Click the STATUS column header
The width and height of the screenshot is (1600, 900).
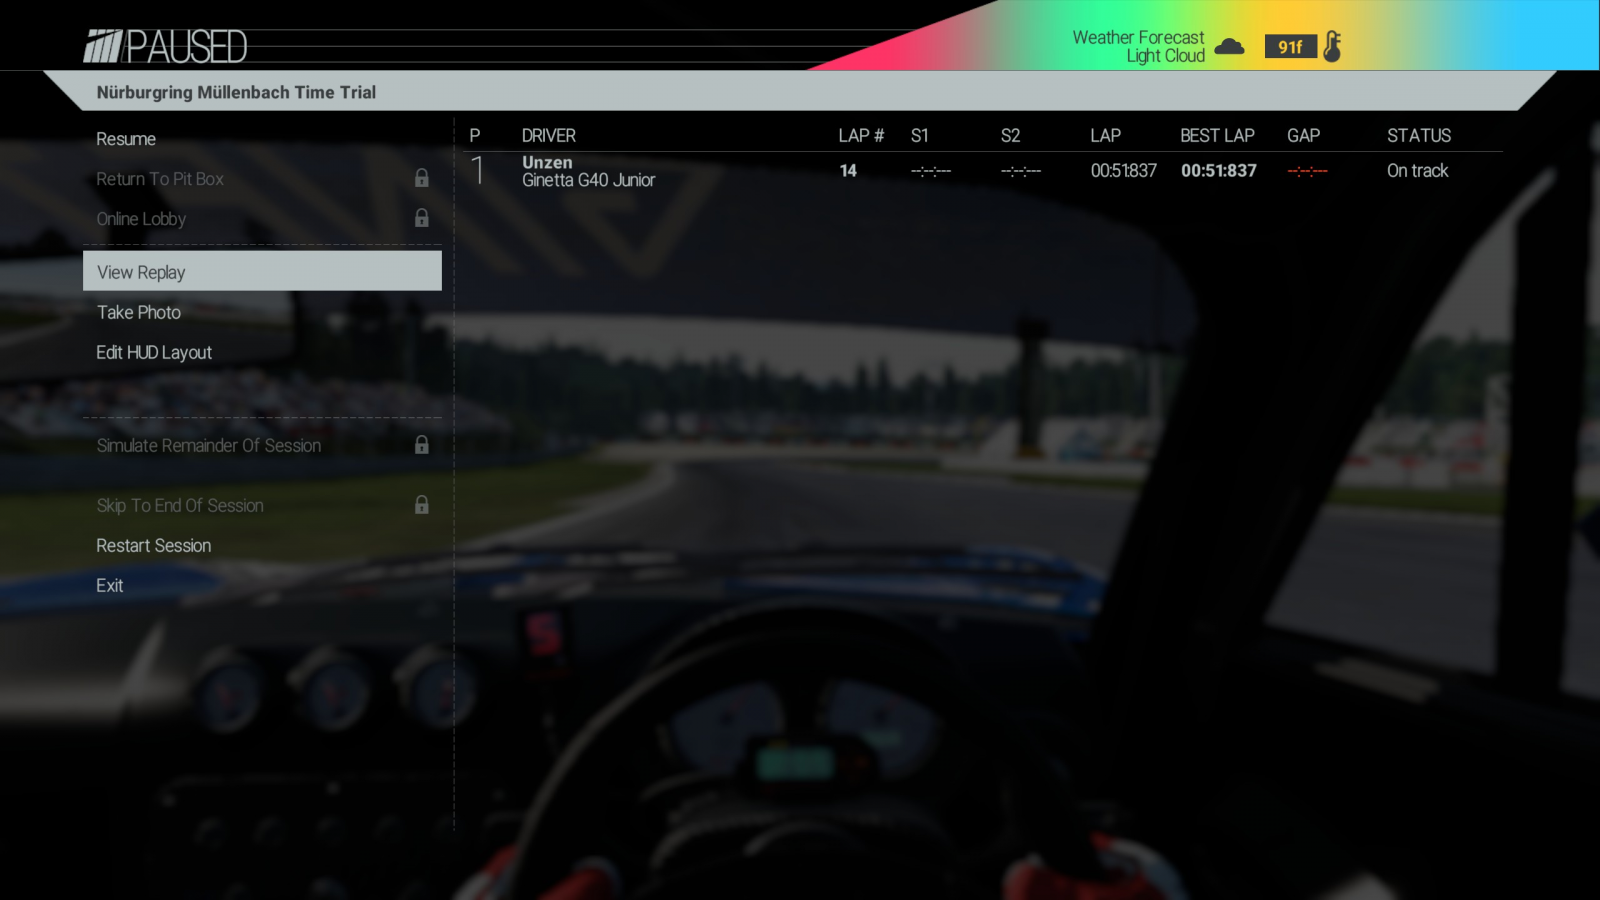point(1418,135)
